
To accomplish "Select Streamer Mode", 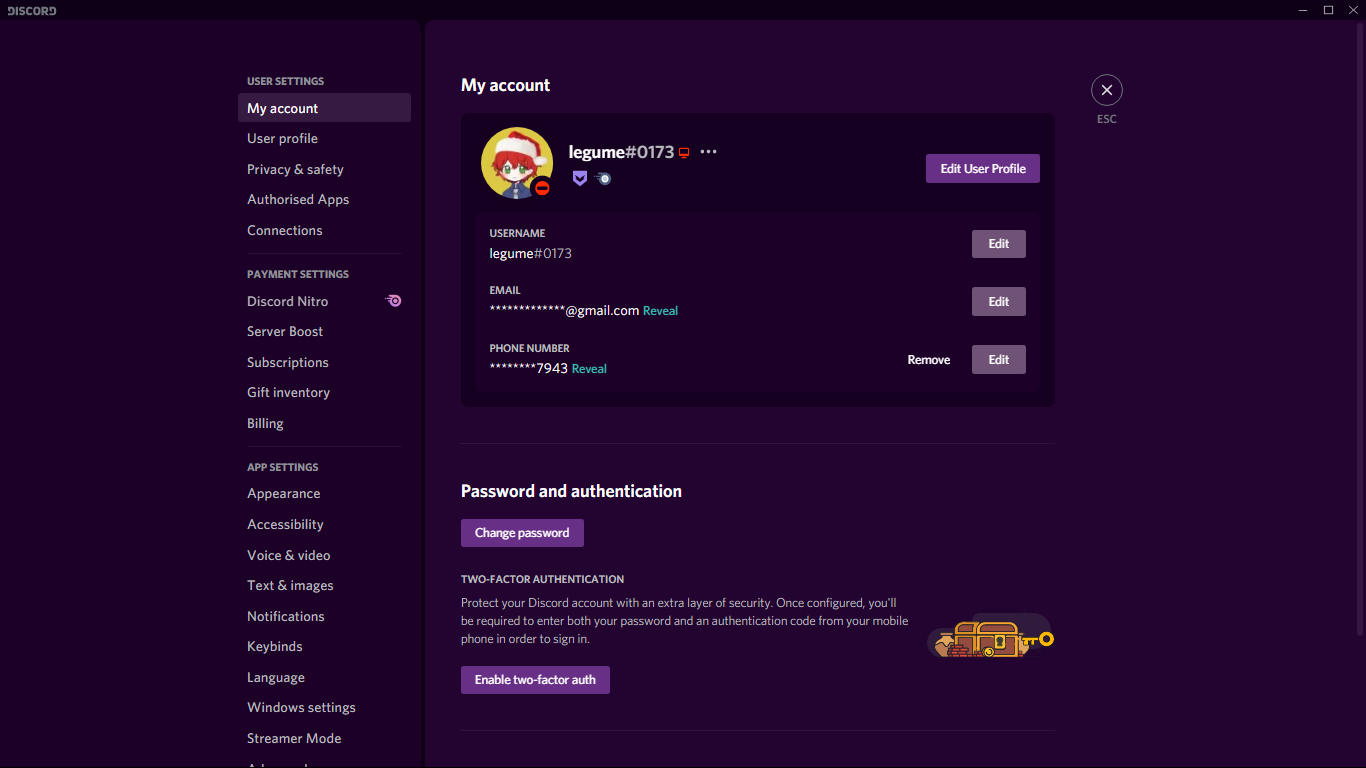I will click(324, 738).
